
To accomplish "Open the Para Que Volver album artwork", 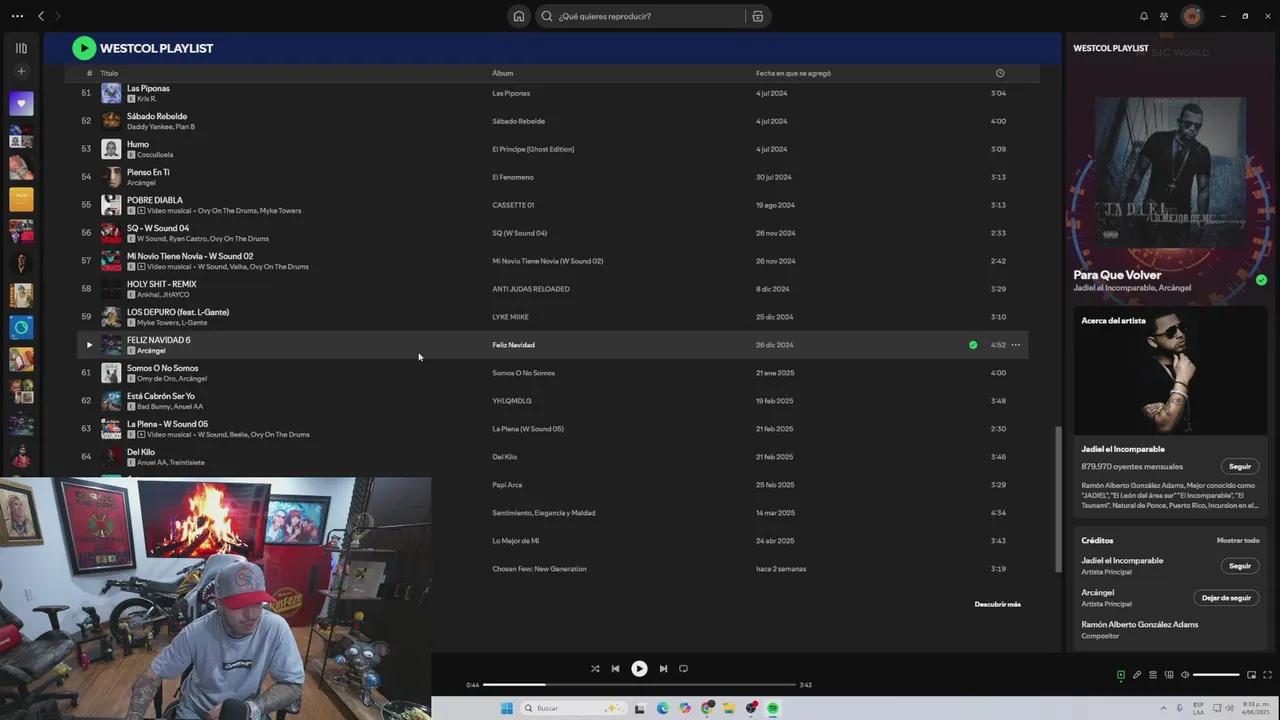I will [x=1170, y=172].
